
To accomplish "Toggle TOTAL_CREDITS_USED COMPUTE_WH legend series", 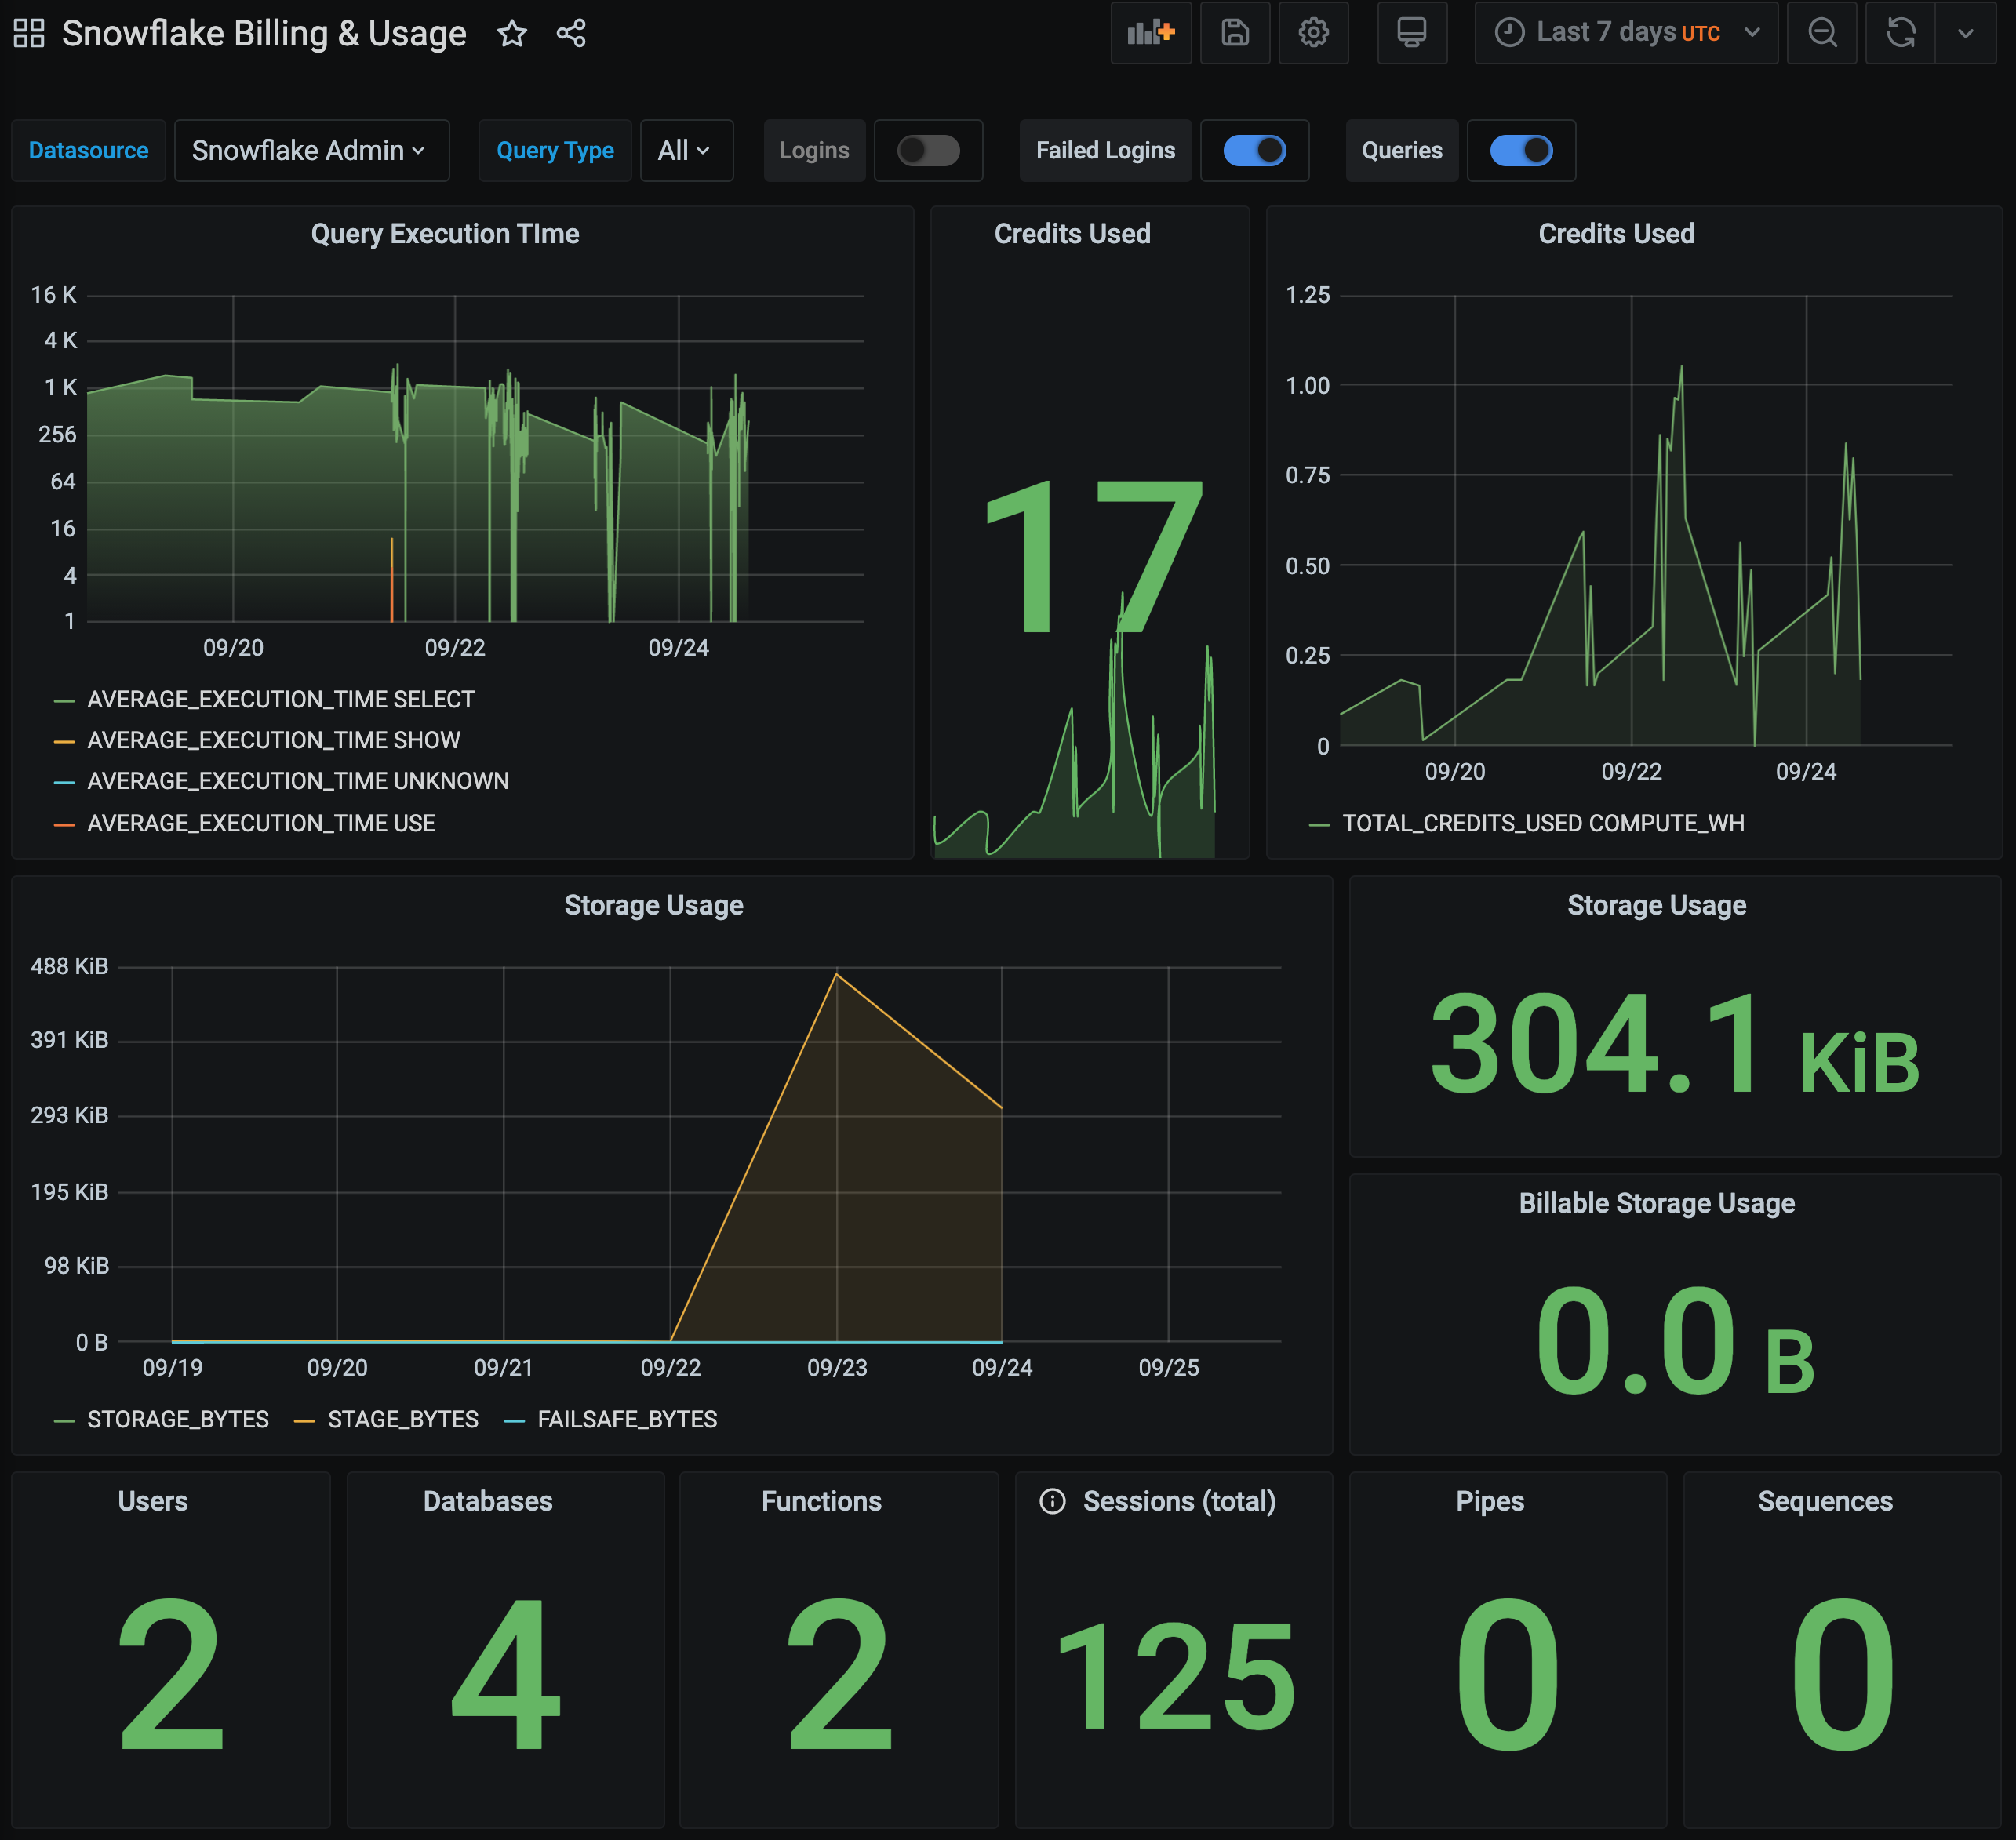I will tap(1543, 824).
